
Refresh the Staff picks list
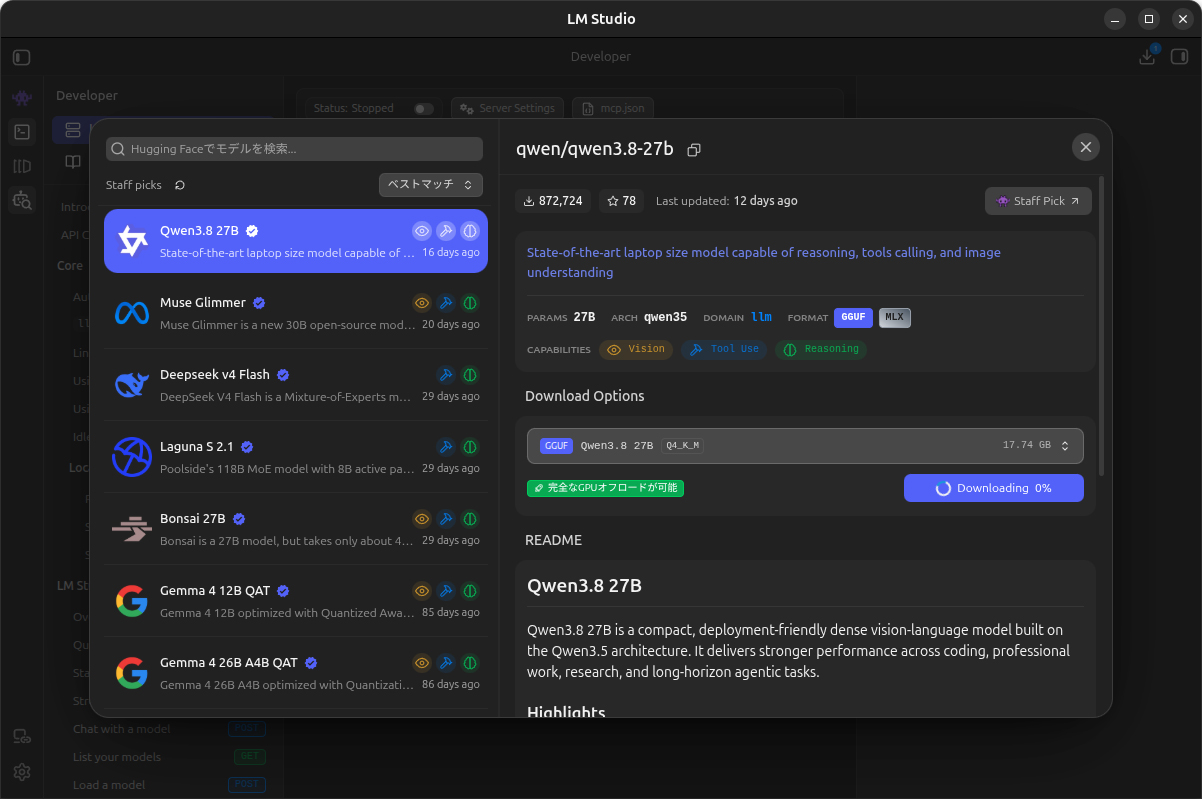(x=180, y=185)
